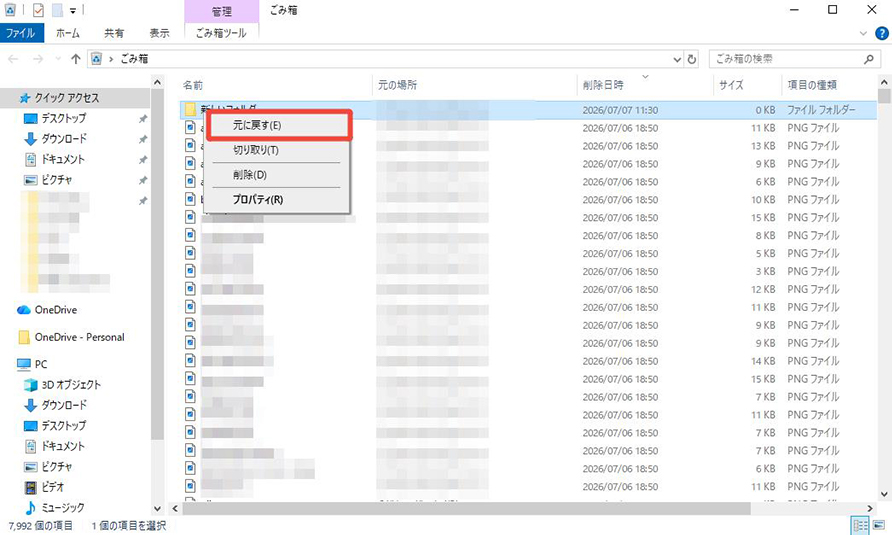Go forward with the right arrow
The width and height of the screenshot is (892, 535).
click(38, 59)
